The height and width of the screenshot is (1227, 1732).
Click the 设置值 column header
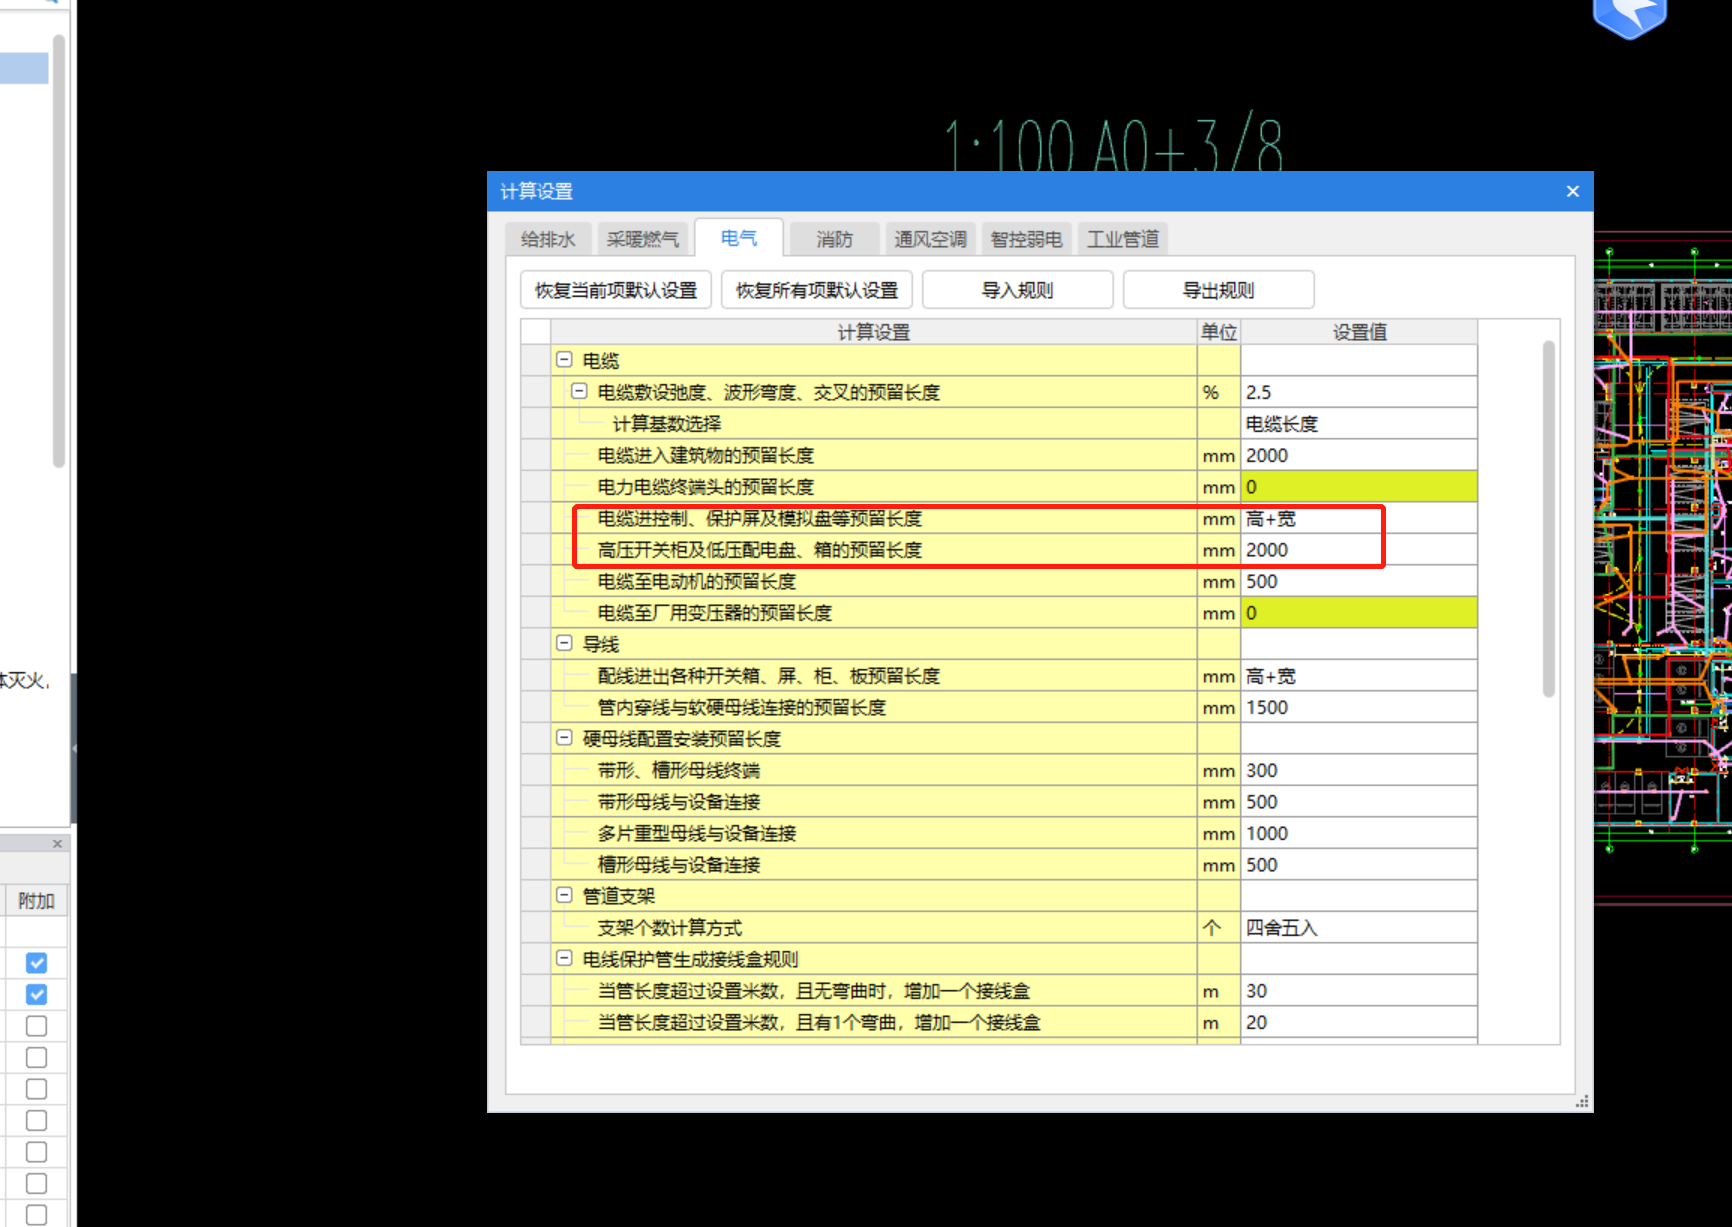pos(1359,332)
